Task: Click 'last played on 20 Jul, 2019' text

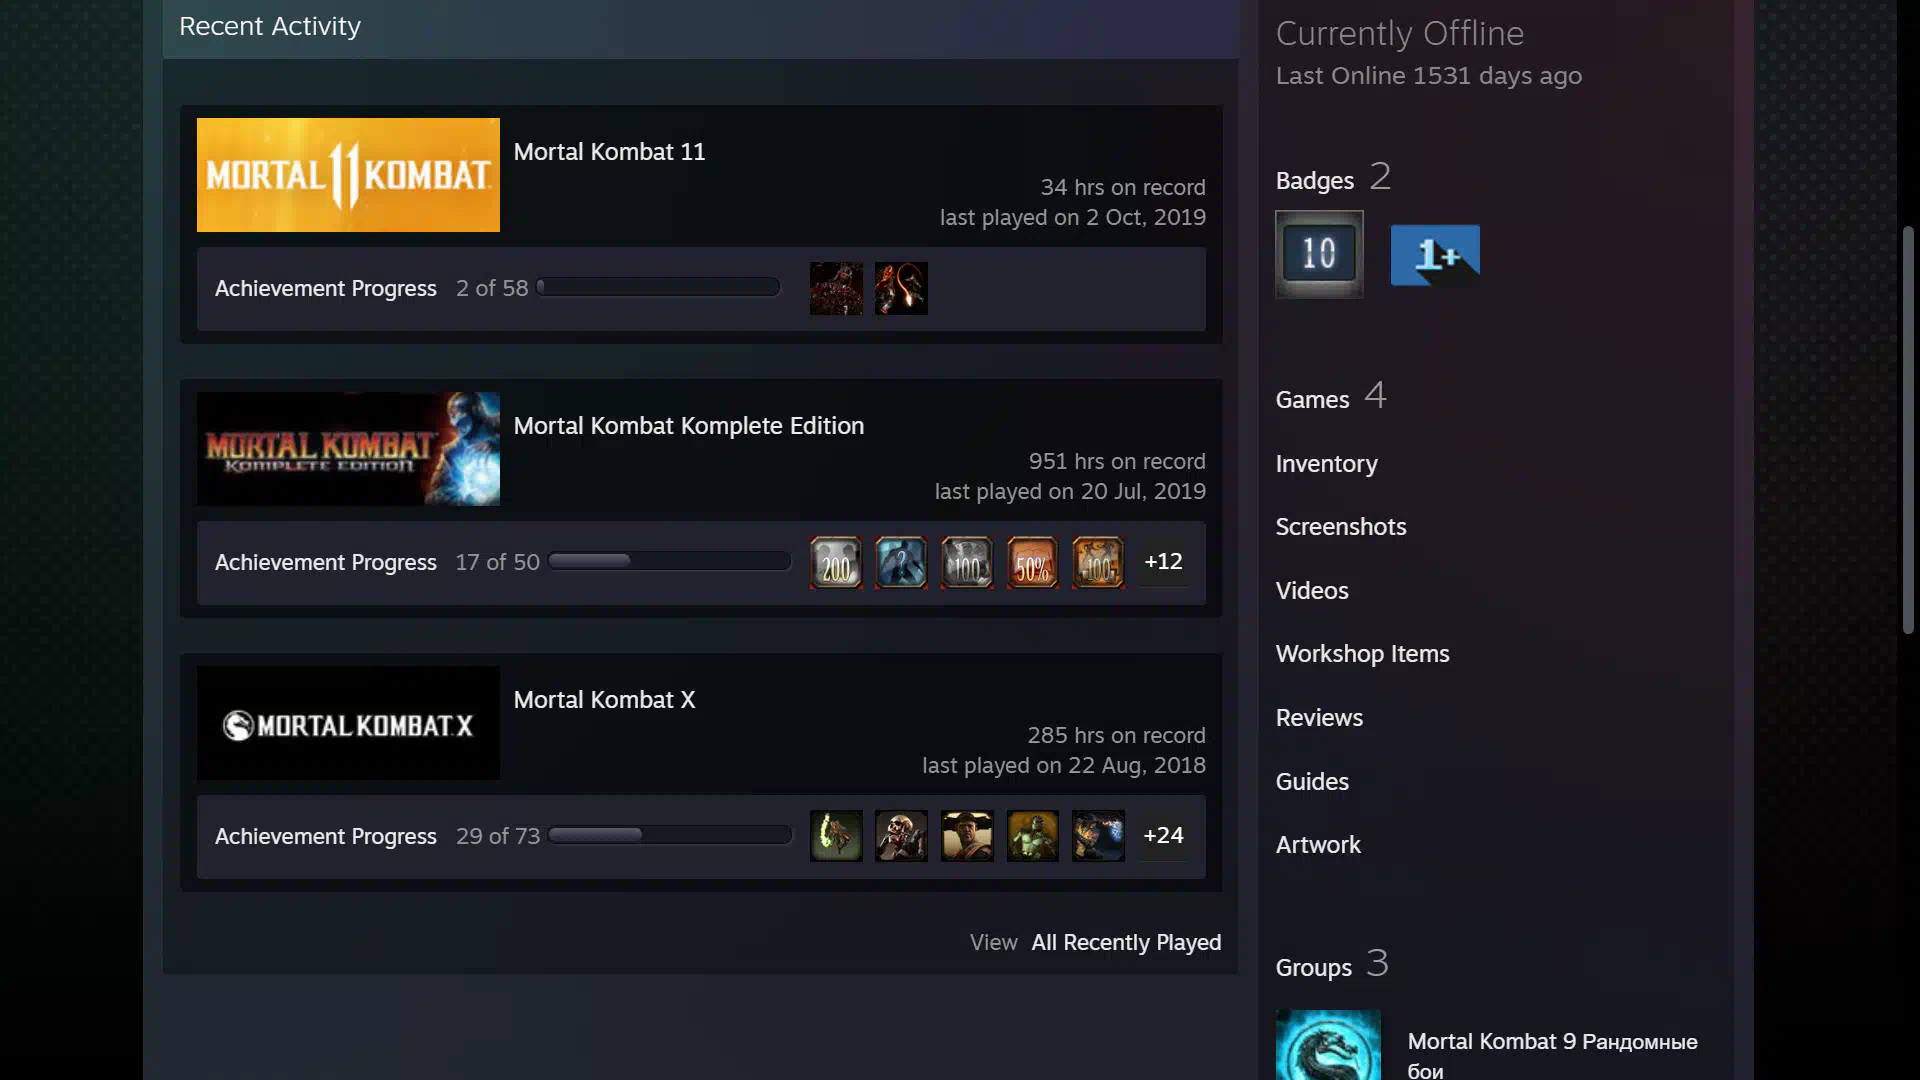Action: [x=1070, y=492]
